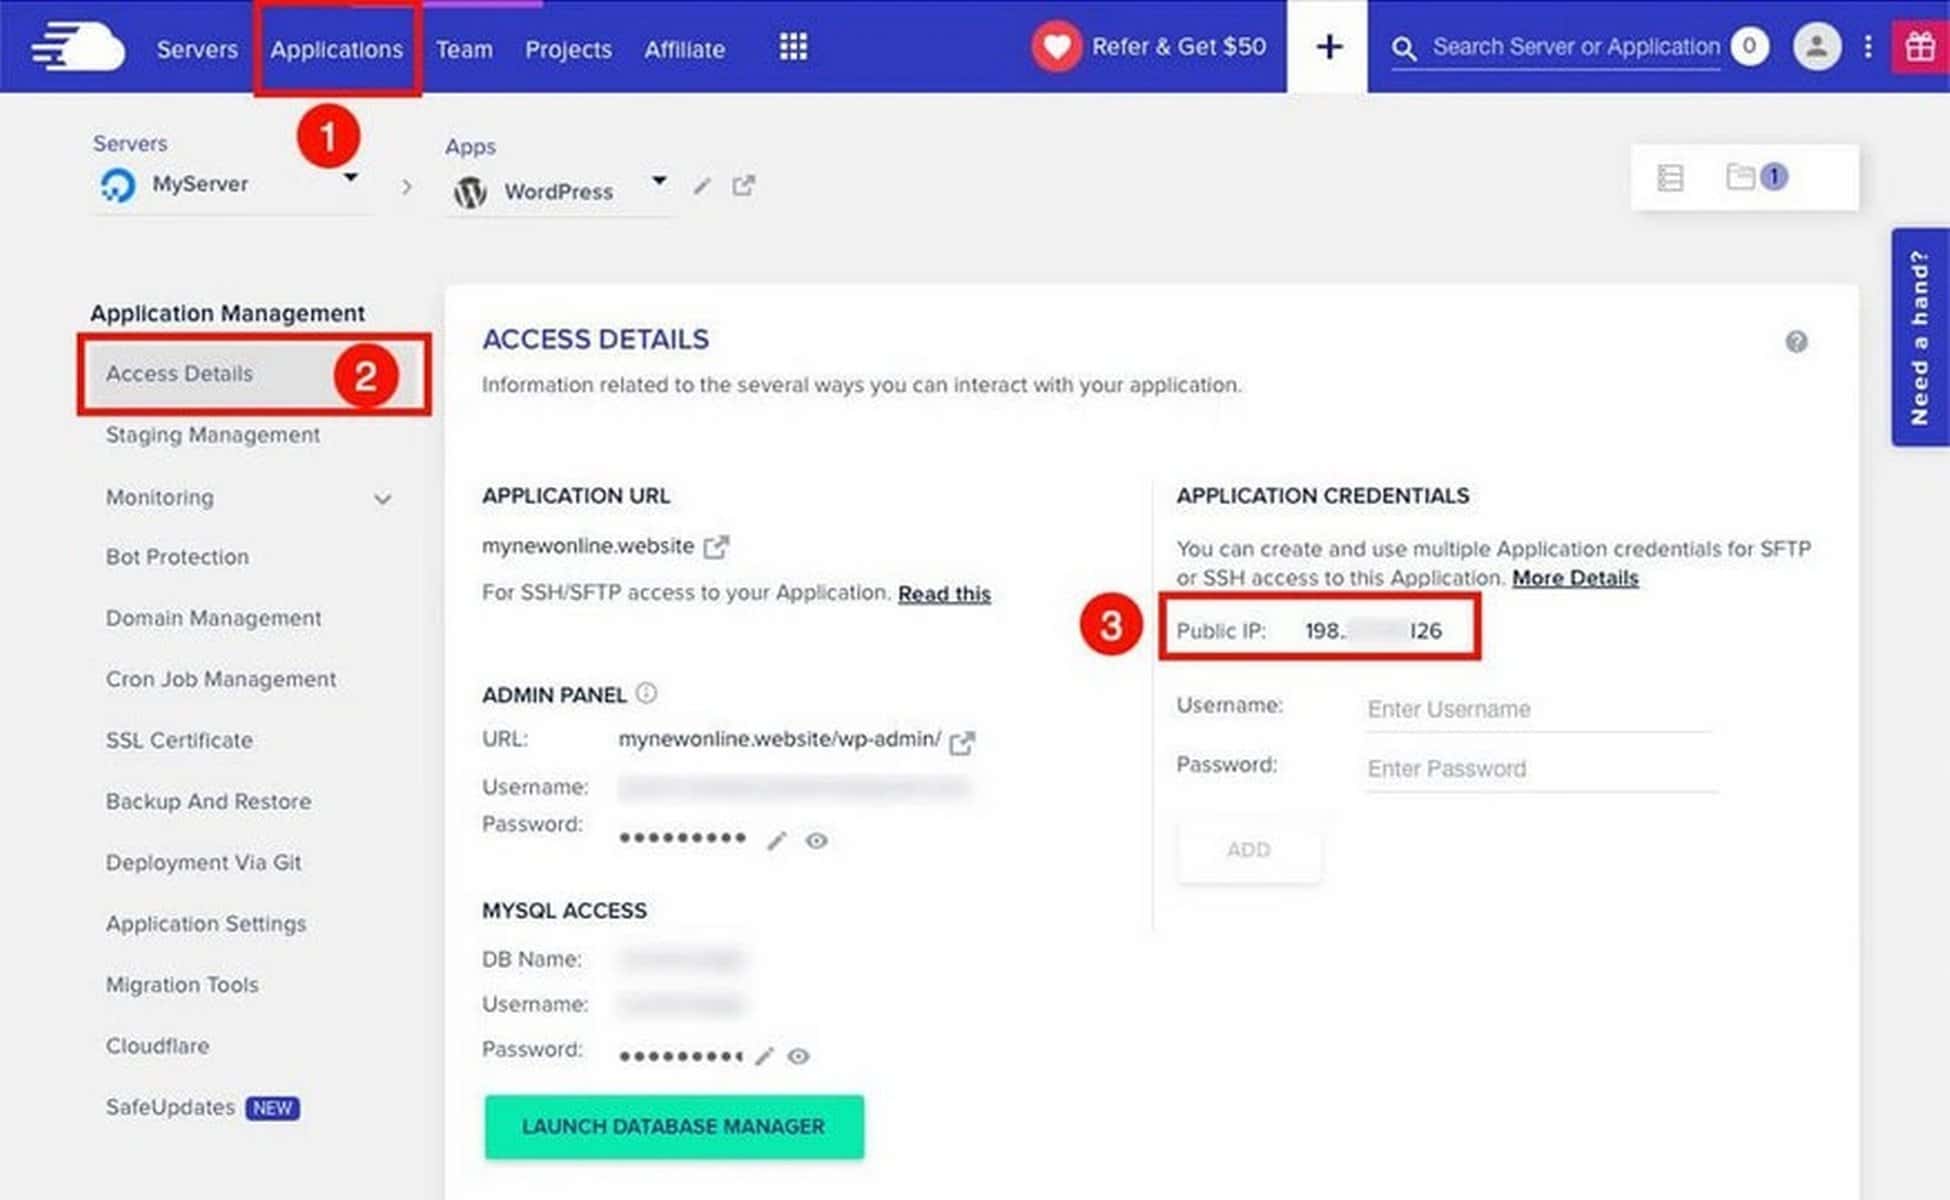Click the pencil edit icon beside WordPress

(x=701, y=187)
